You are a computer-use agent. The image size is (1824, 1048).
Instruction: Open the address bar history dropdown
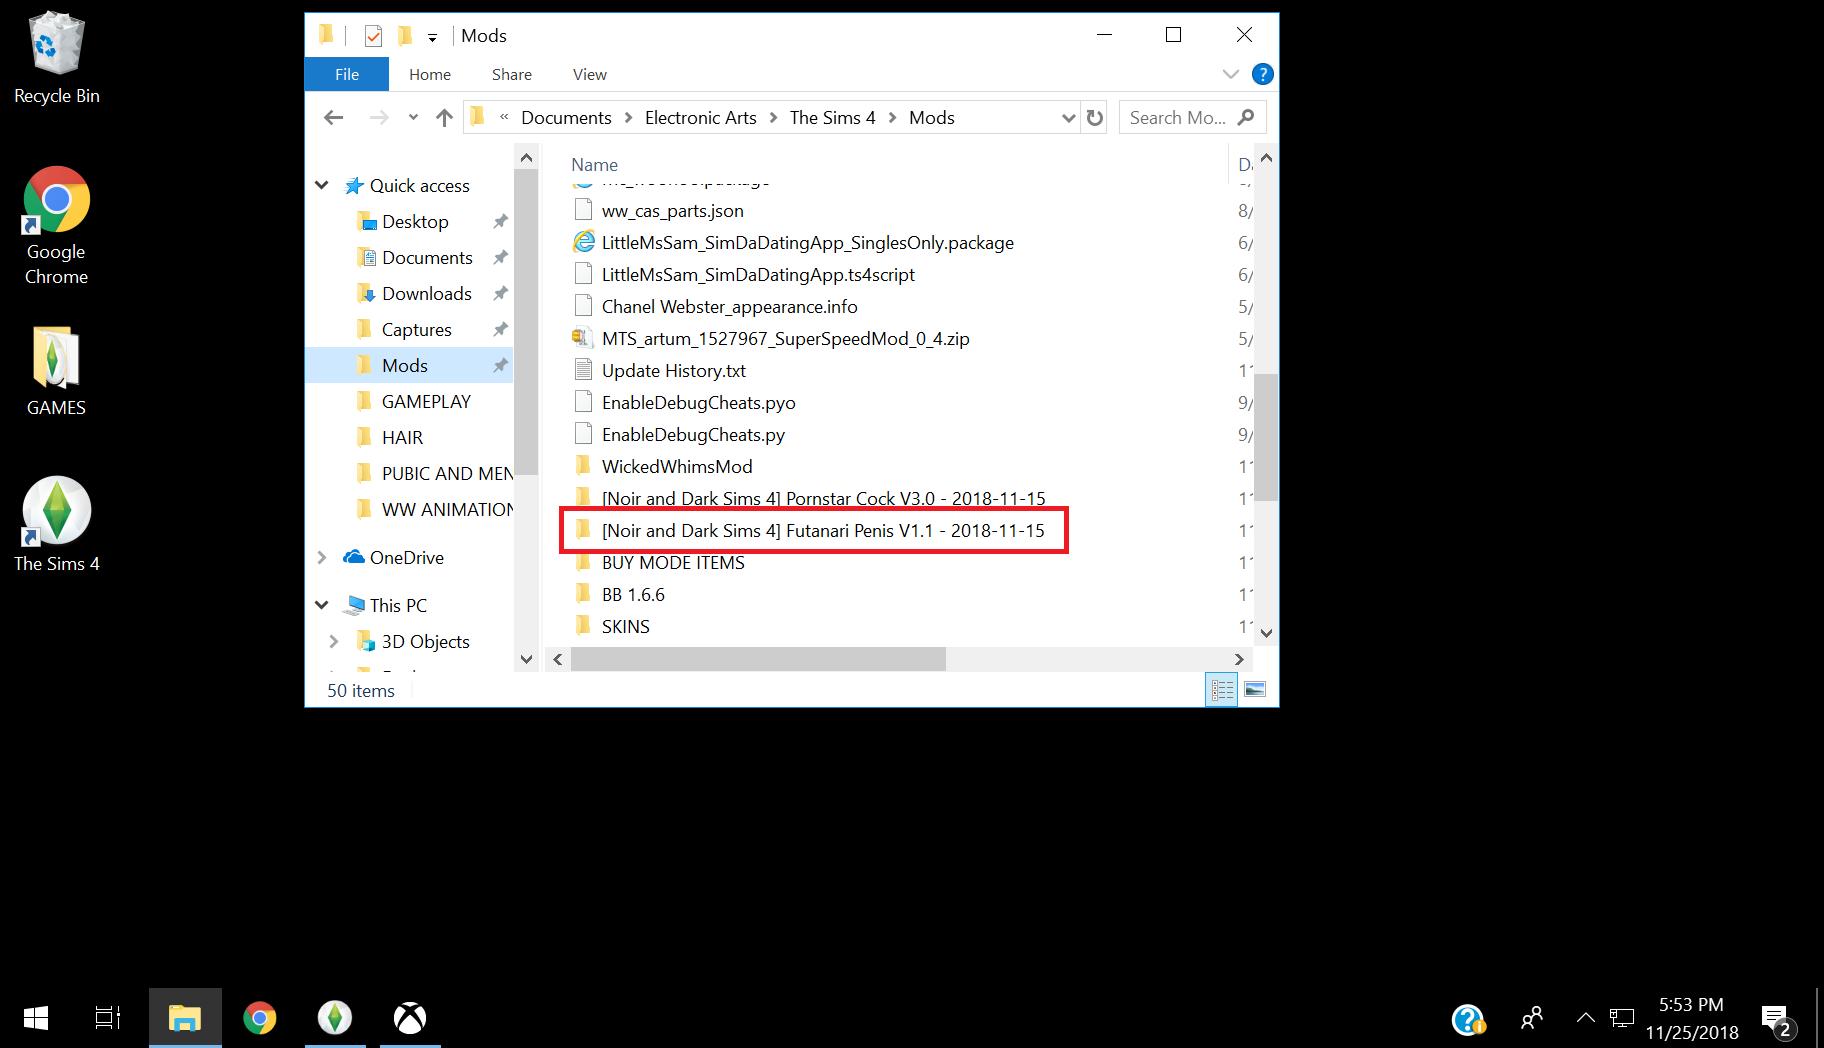pos(1068,118)
